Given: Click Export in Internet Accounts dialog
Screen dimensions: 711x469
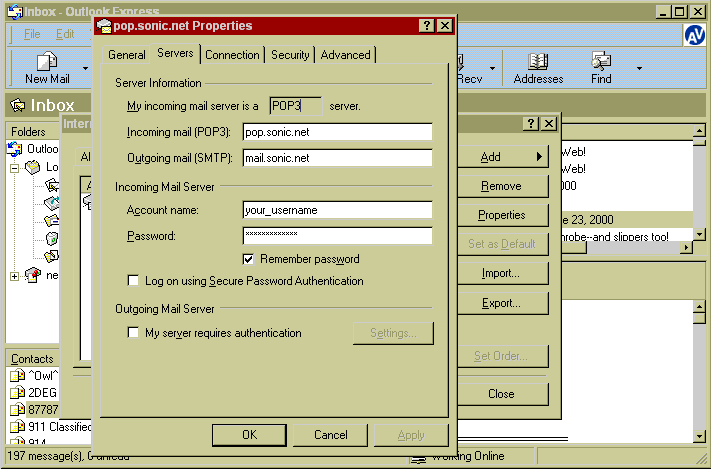Looking at the screenshot, I should pyautogui.click(x=502, y=303).
